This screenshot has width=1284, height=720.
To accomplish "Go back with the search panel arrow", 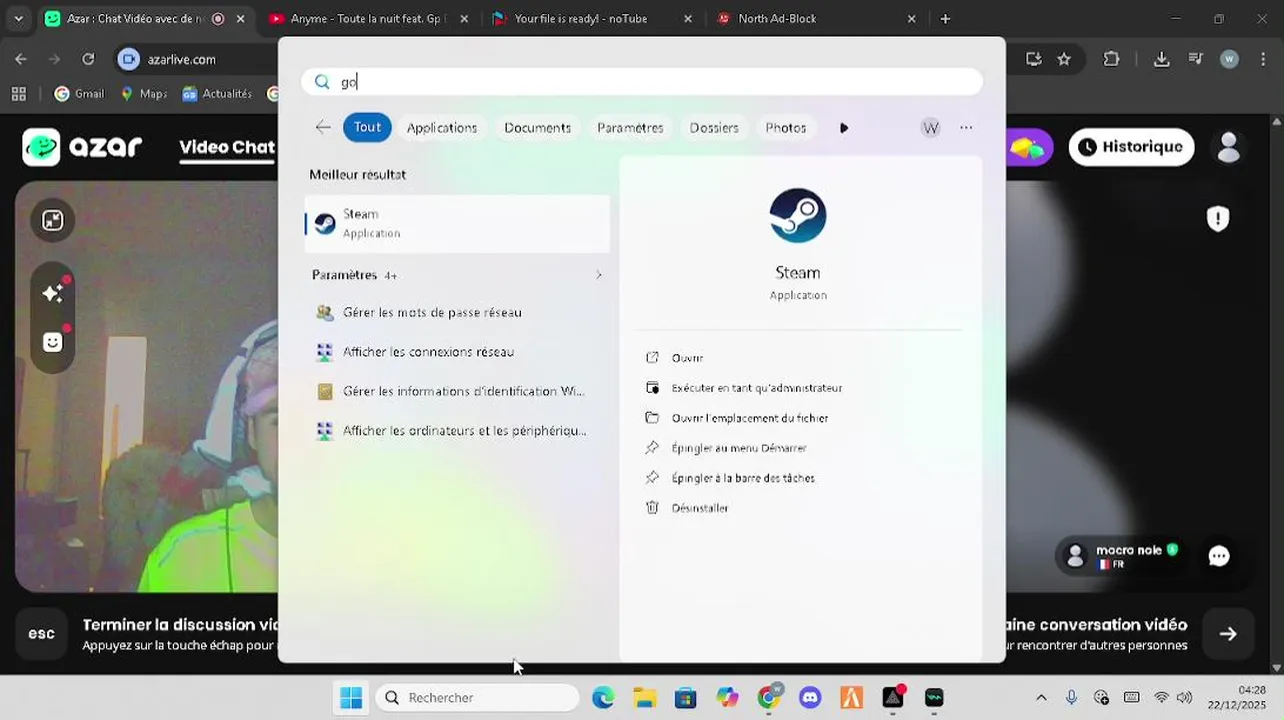I will click(x=323, y=127).
